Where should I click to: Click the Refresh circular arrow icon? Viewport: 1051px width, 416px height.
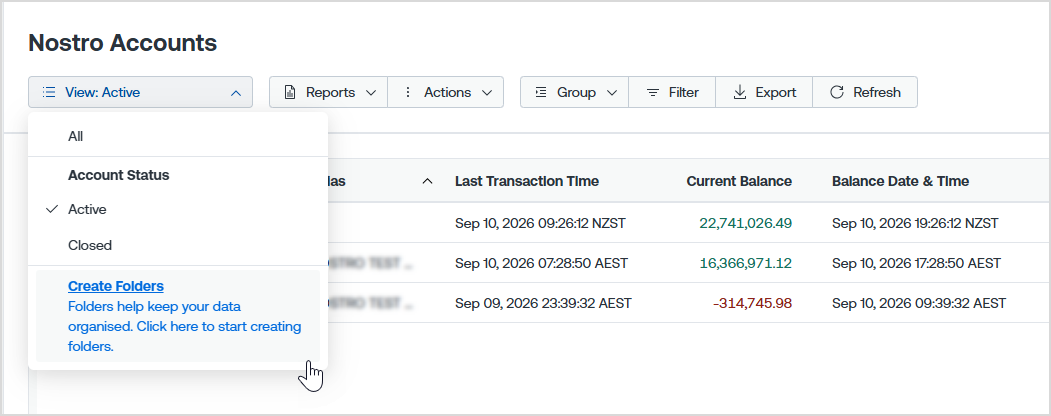click(x=837, y=92)
